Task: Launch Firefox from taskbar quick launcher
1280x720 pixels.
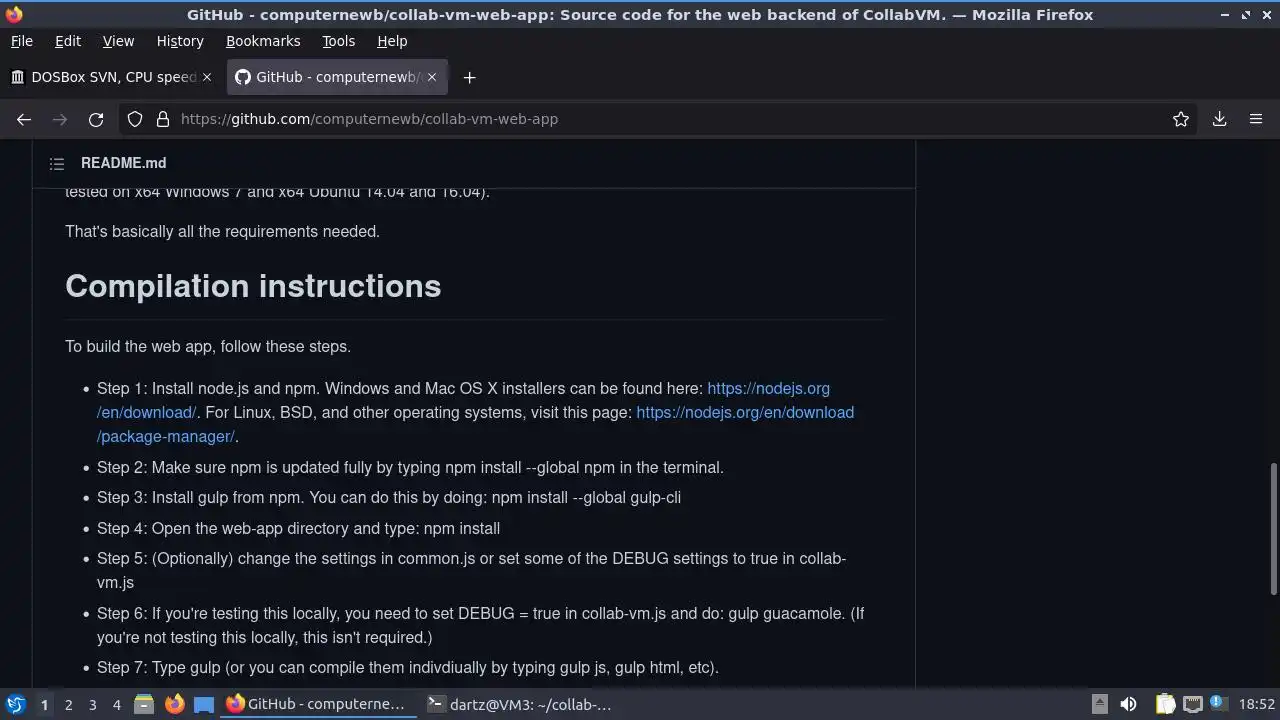Action: point(174,705)
